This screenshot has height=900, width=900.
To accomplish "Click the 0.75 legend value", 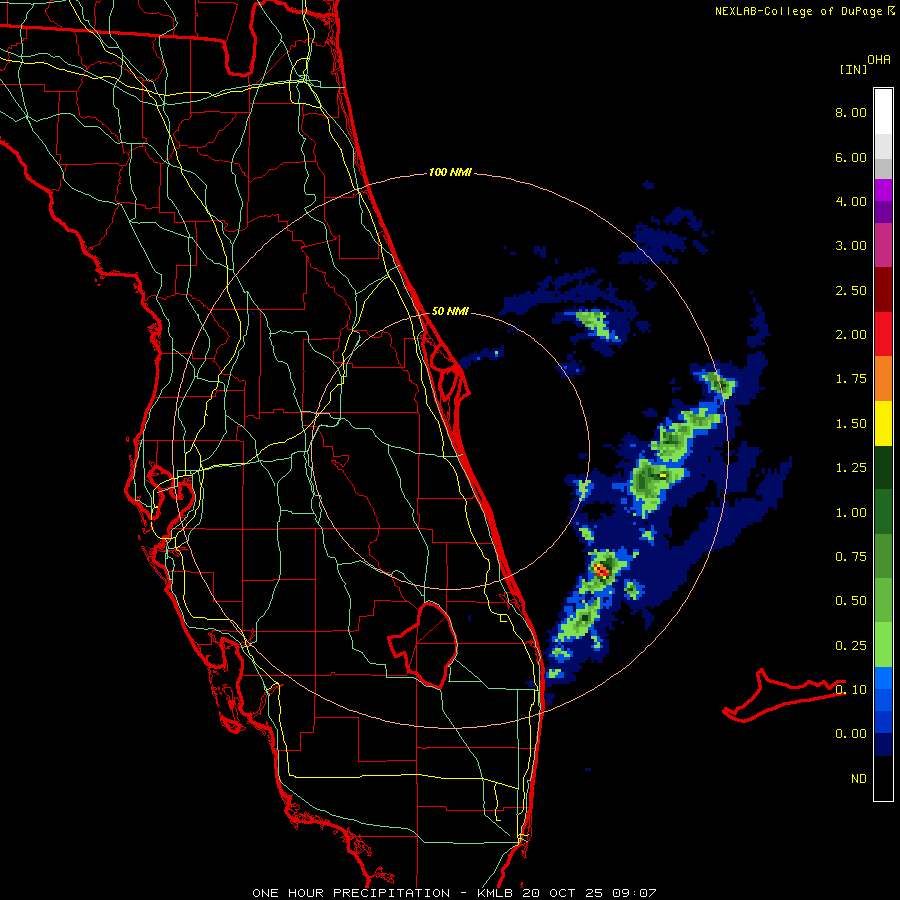I will click(x=851, y=557).
